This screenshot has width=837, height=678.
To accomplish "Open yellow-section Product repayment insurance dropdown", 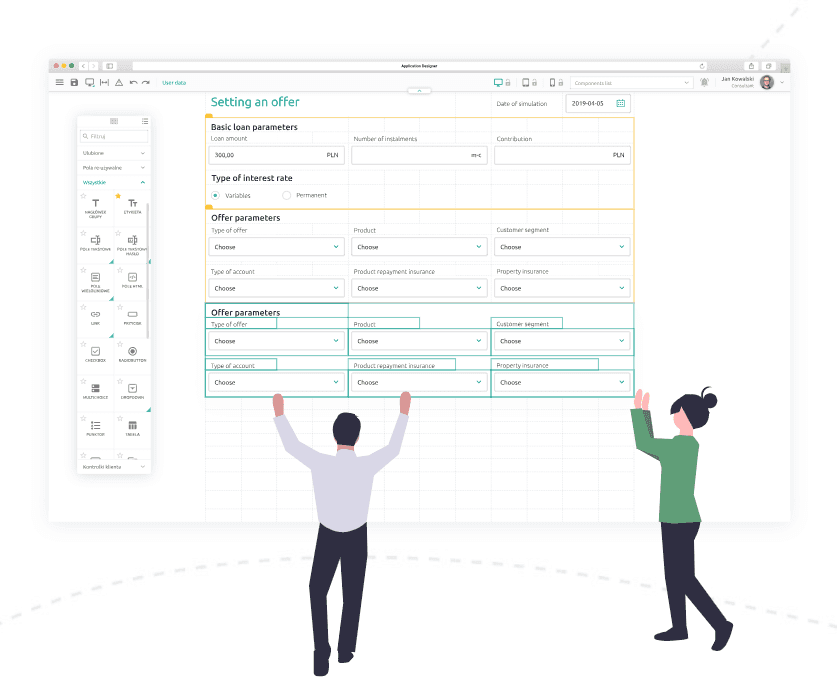I will (419, 288).
